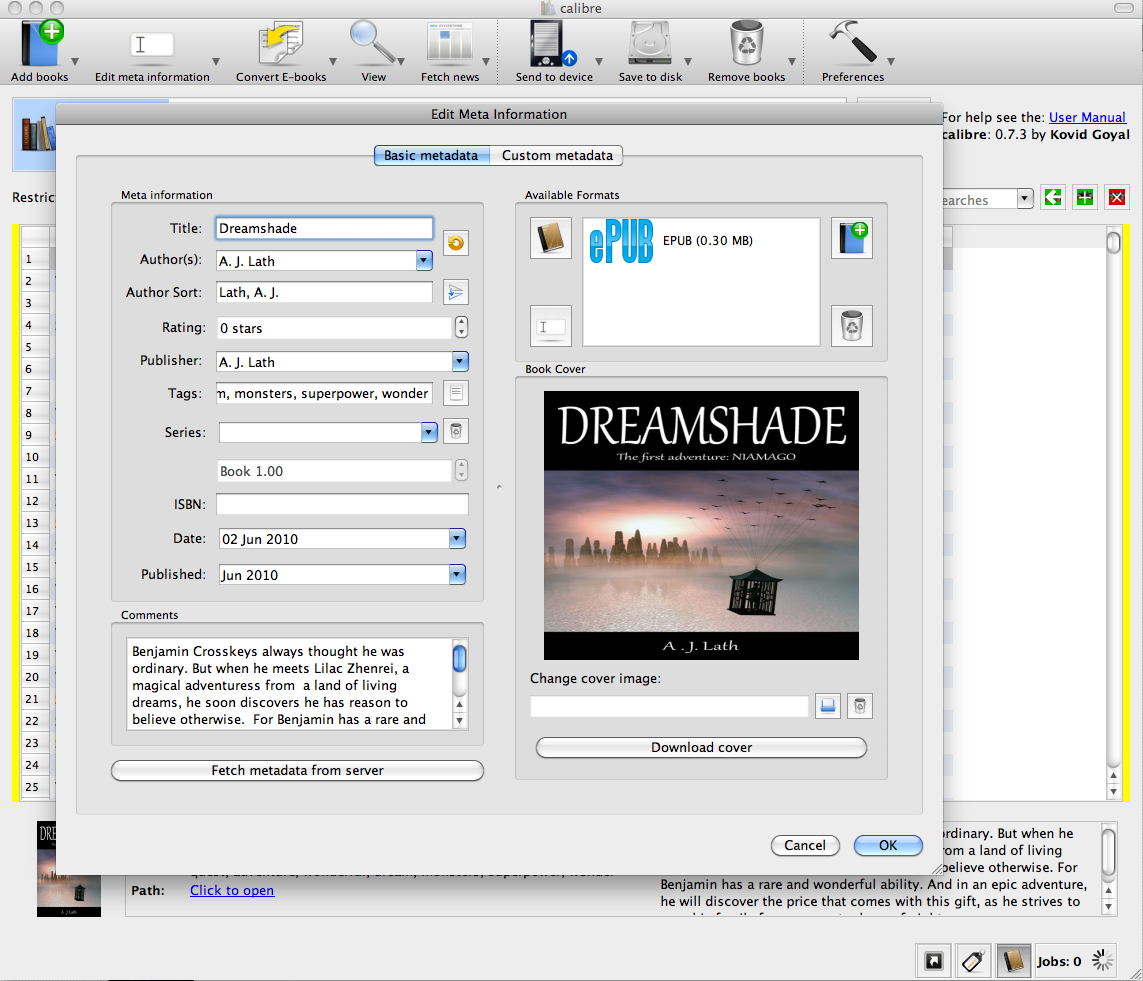
Task: Swap author and title with the orange icon
Action: (456, 242)
